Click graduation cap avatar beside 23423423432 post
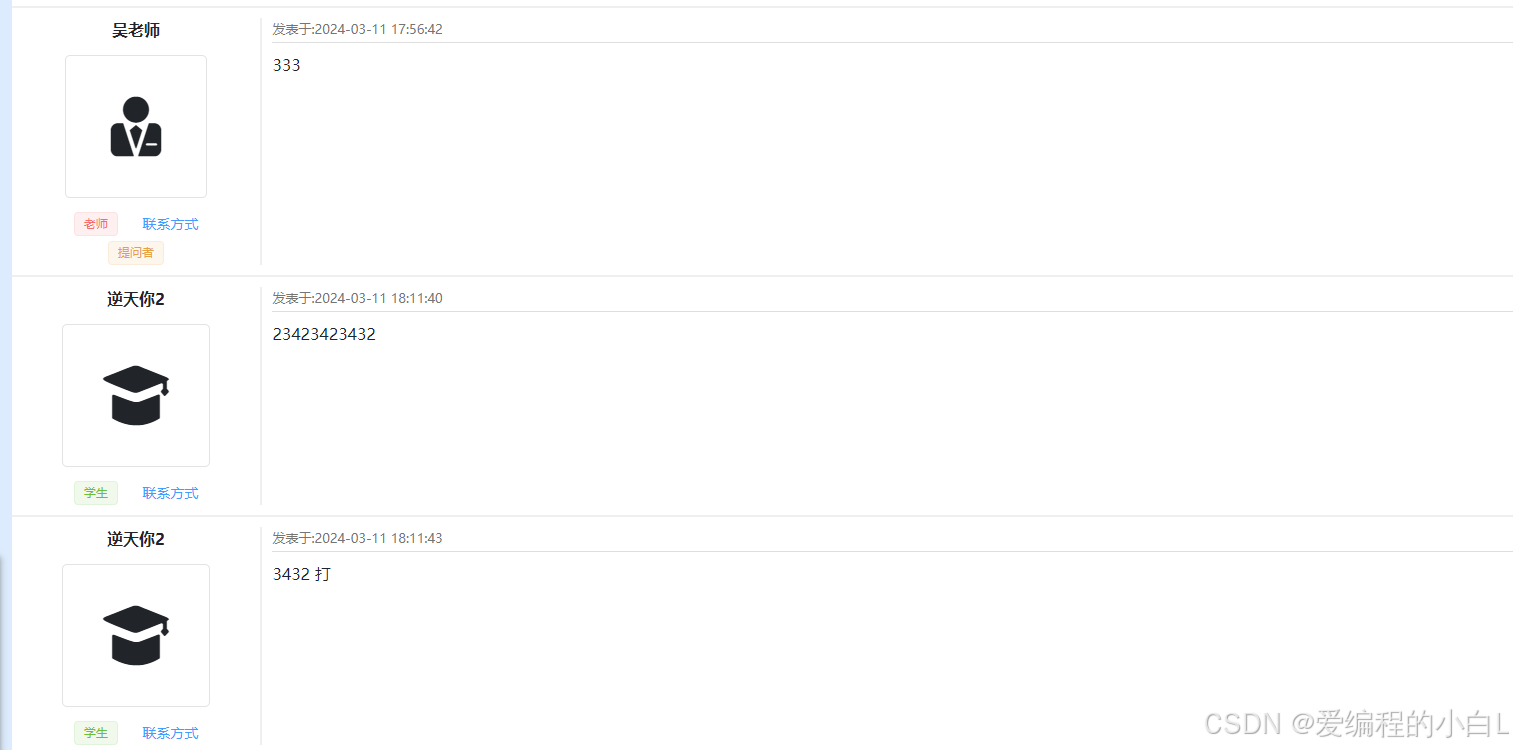The image size is (1513, 750). click(136, 395)
